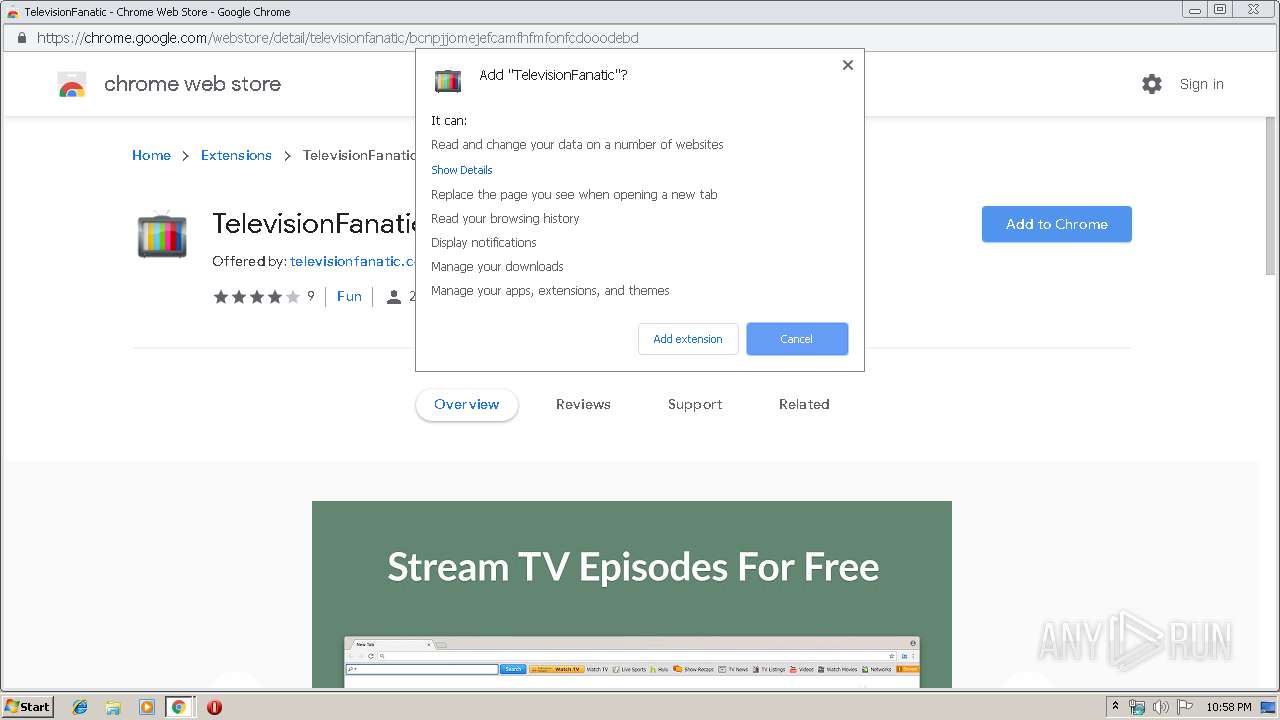Click the secure lock icon in address bar

pos(22,38)
